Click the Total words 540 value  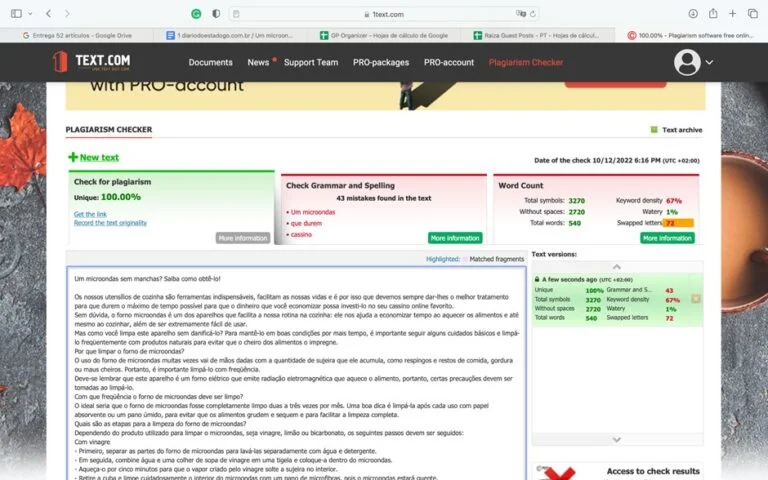click(575, 223)
